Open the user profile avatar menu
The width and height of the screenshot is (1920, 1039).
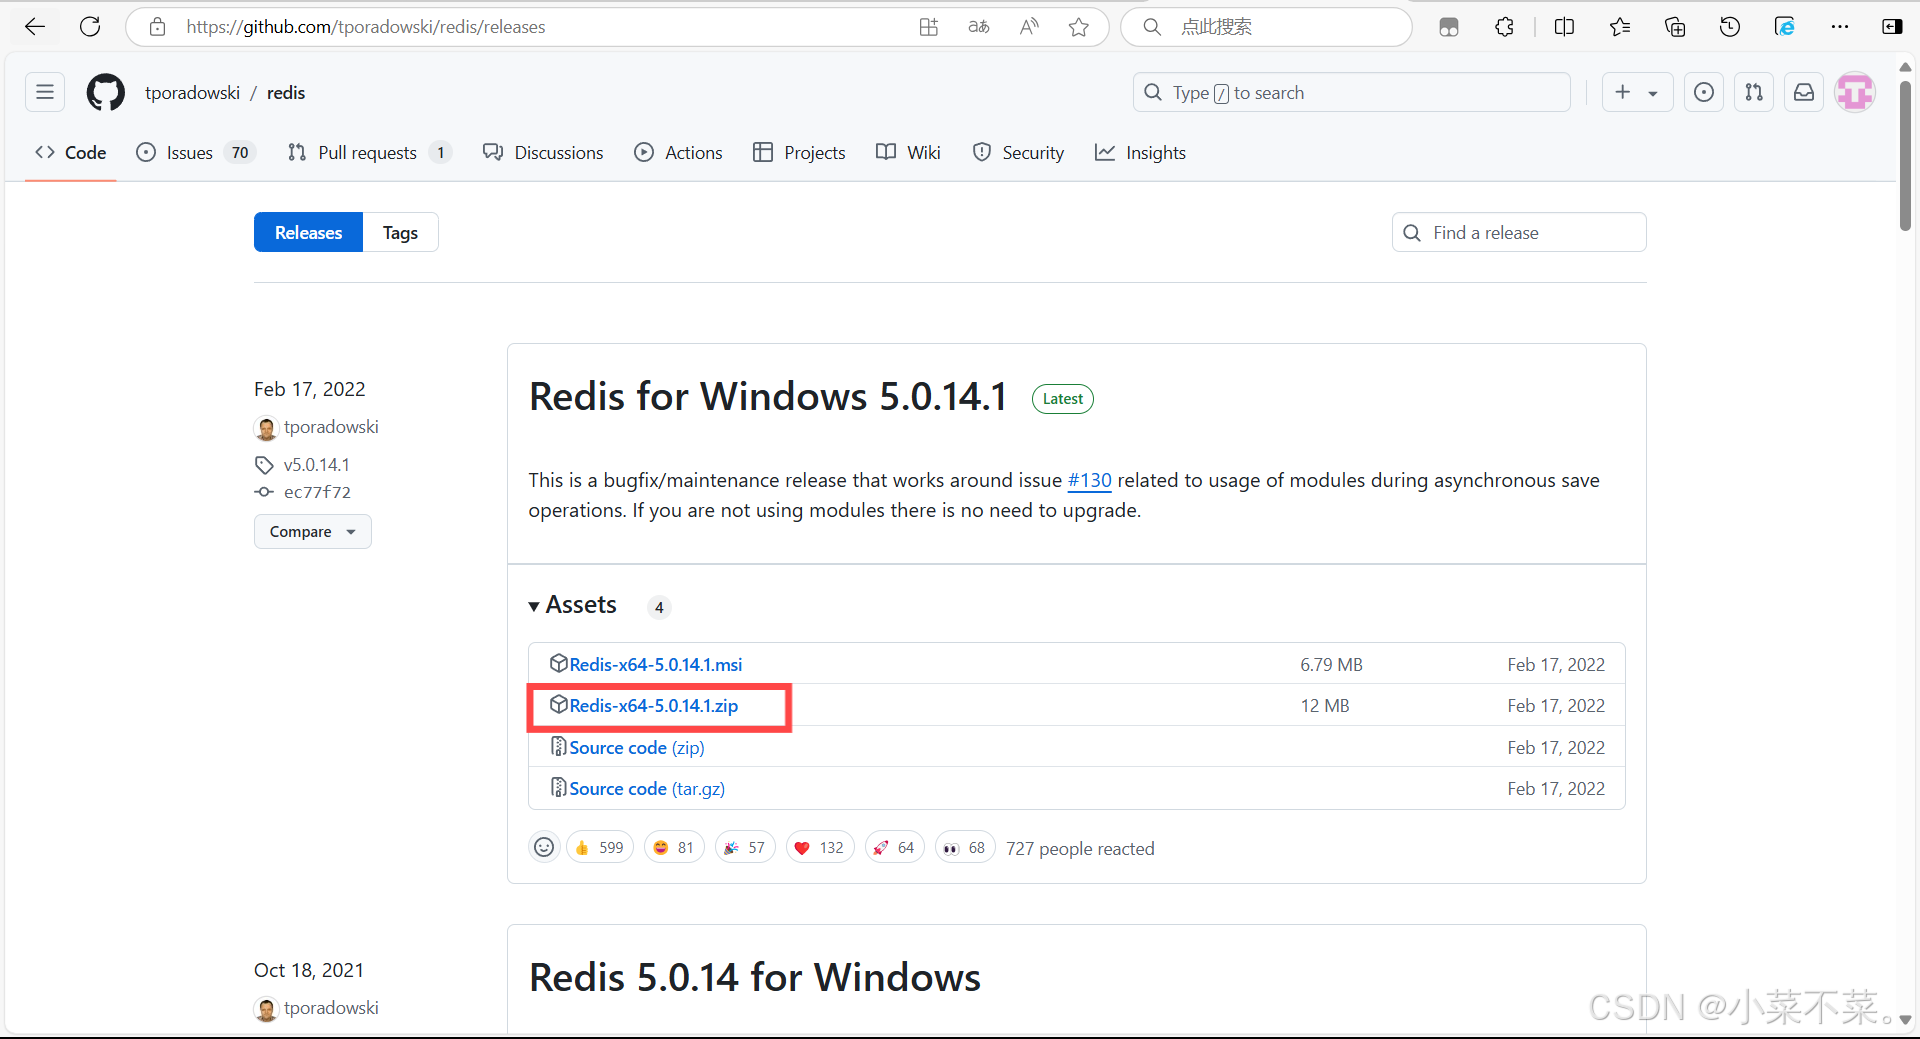coord(1855,92)
